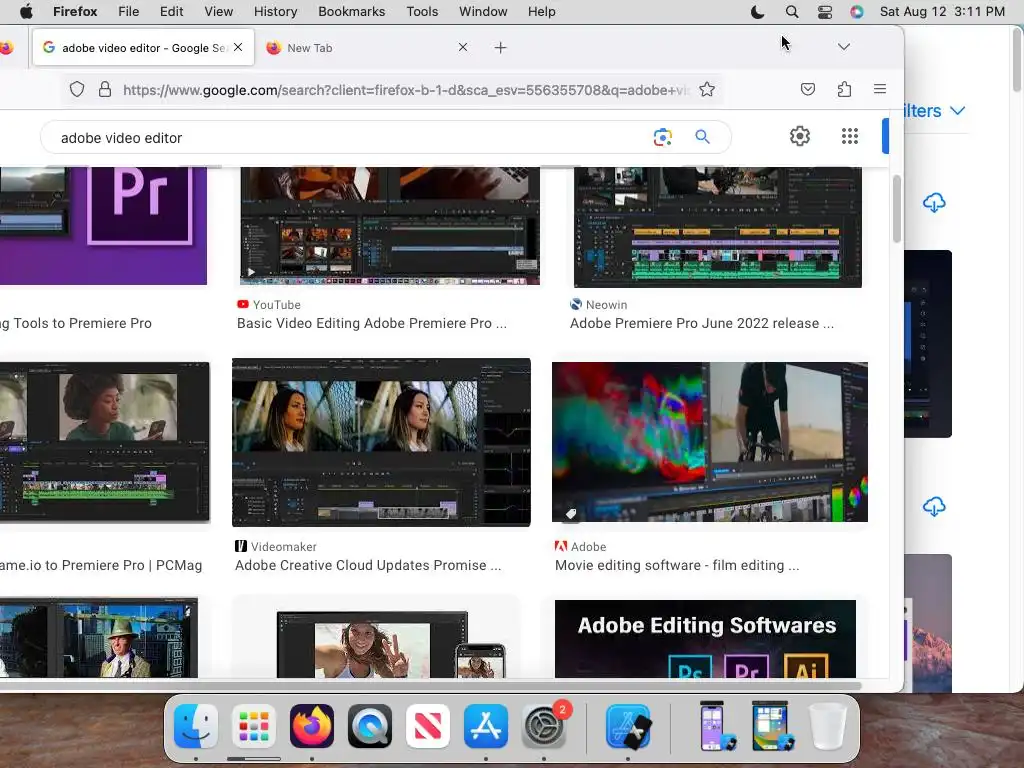Click the date and time in menu bar
Image resolution: width=1024 pixels, height=768 pixels.
point(942,11)
